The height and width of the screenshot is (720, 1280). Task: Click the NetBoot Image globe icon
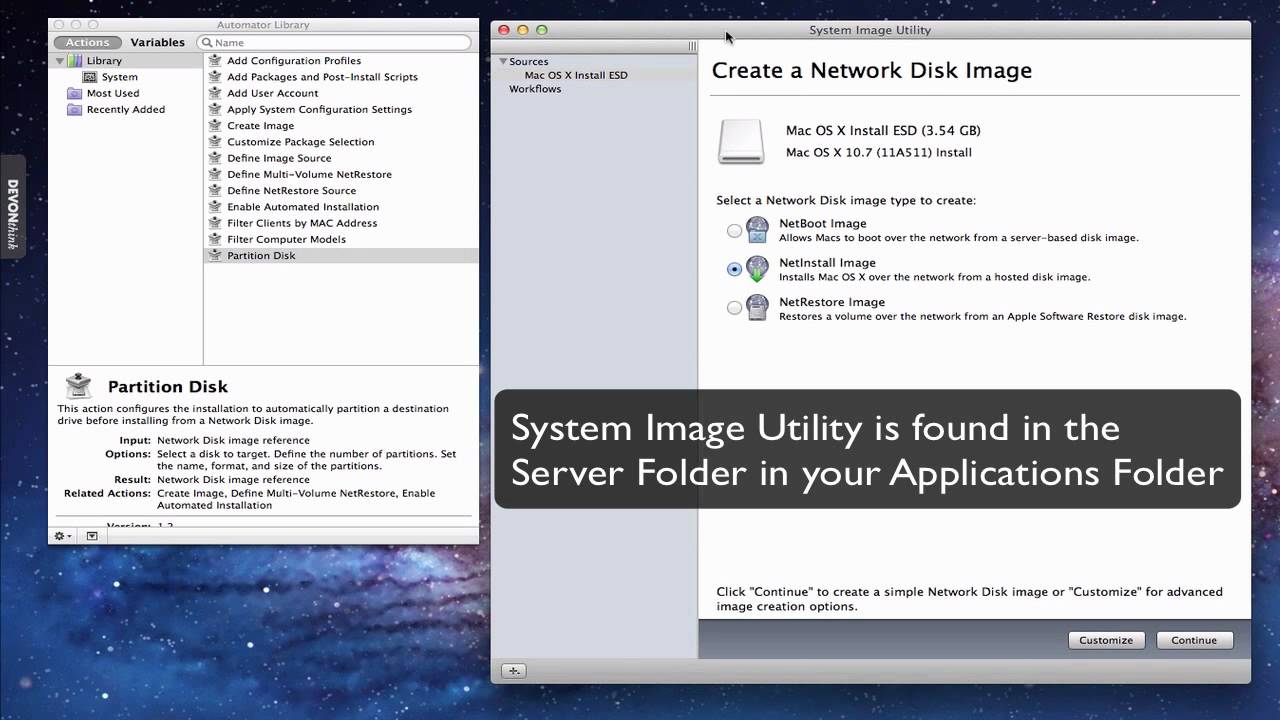758,230
